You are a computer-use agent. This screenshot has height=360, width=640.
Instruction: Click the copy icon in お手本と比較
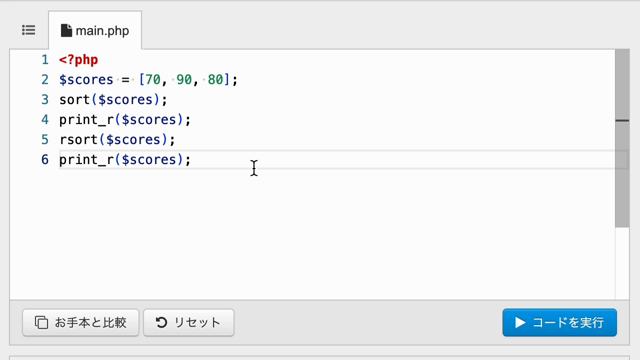coord(41,322)
